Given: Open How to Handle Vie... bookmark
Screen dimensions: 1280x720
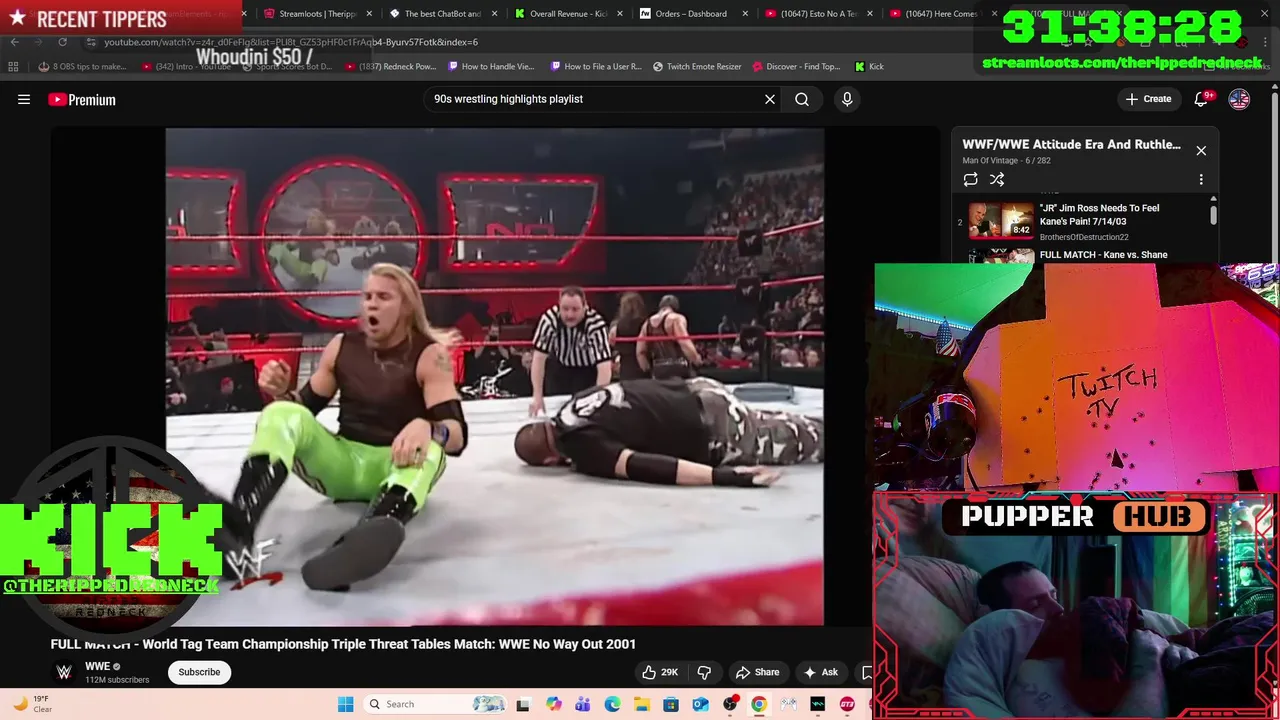Looking at the screenshot, I should click(492, 66).
